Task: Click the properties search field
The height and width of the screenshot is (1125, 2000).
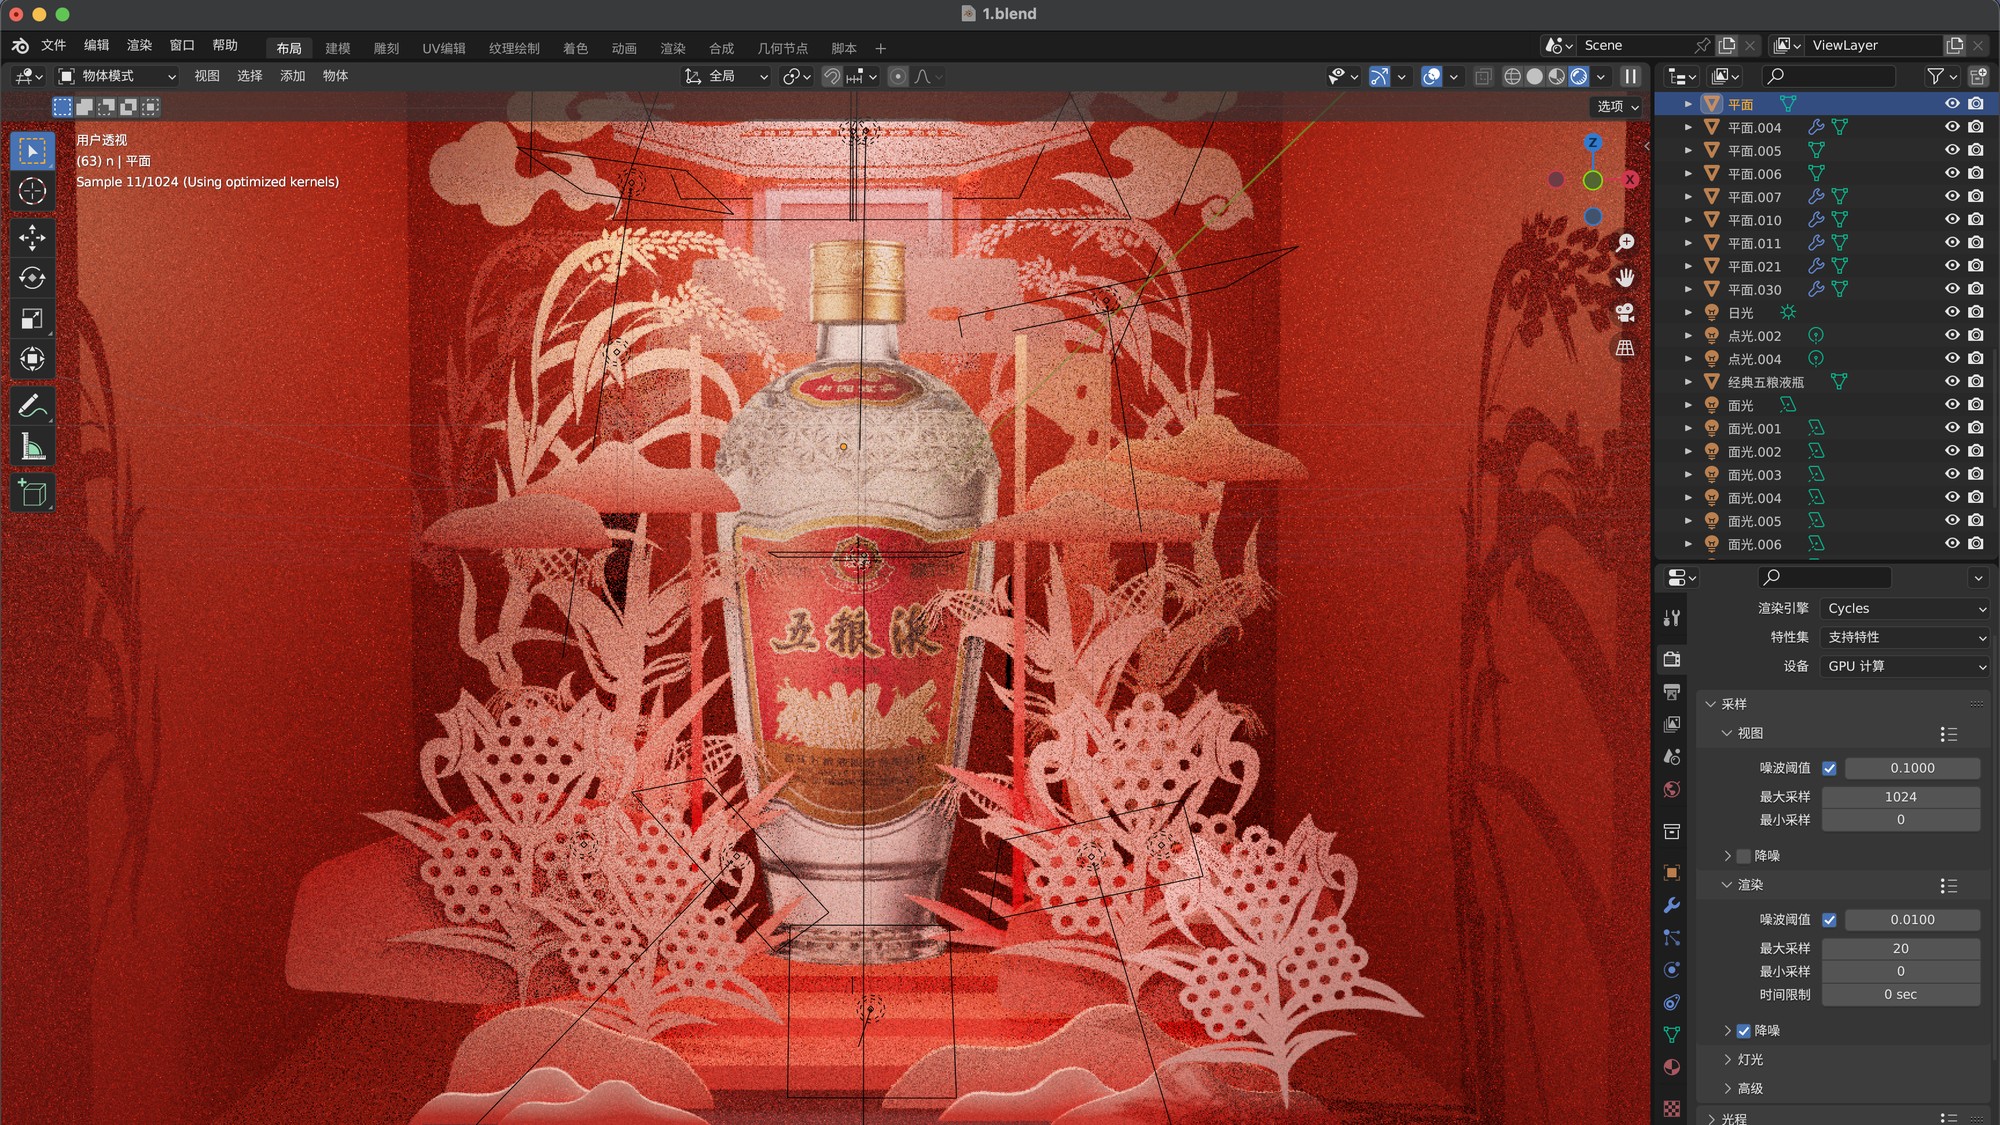Action: pos(1825,577)
